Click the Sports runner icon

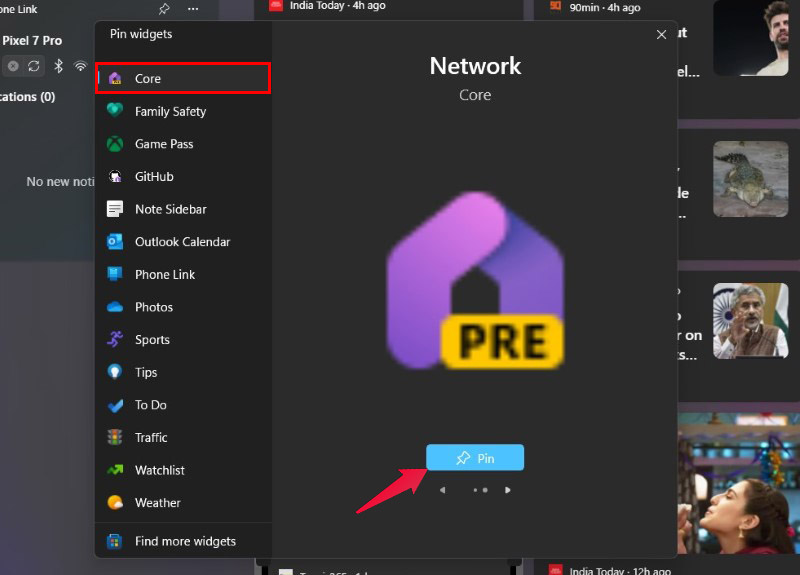115,339
